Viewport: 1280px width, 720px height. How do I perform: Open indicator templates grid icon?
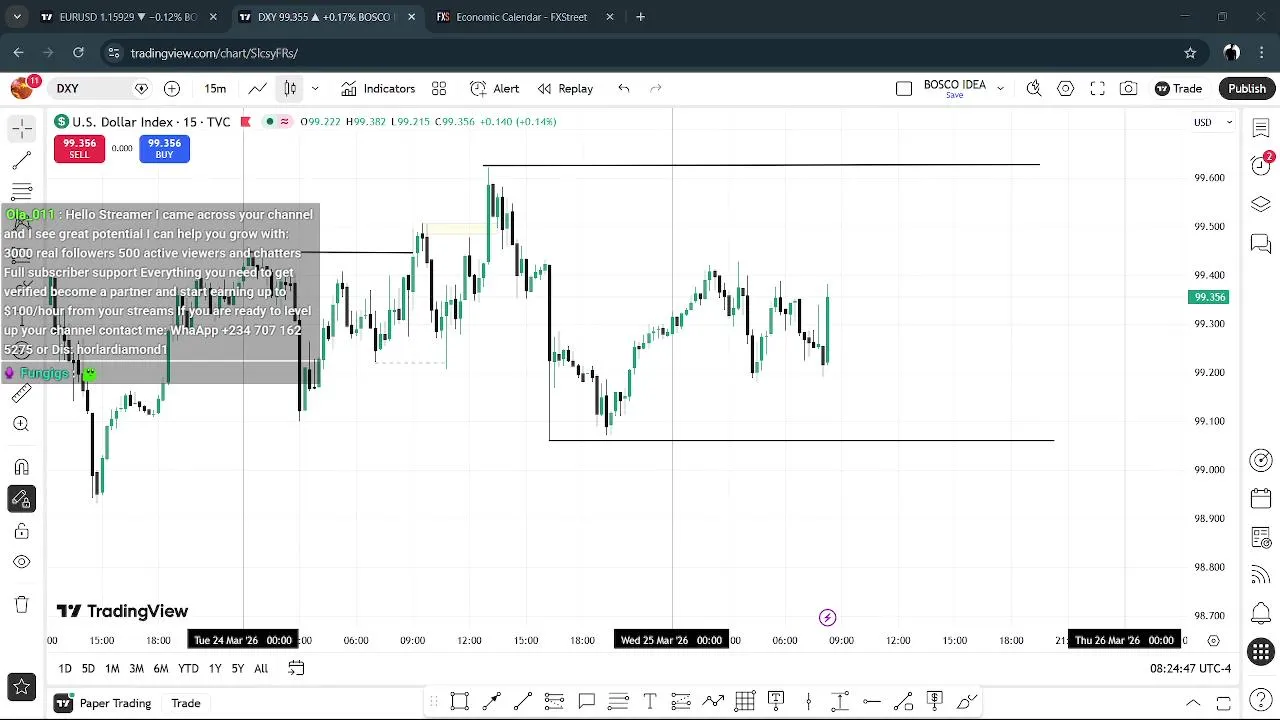point(439,89)
